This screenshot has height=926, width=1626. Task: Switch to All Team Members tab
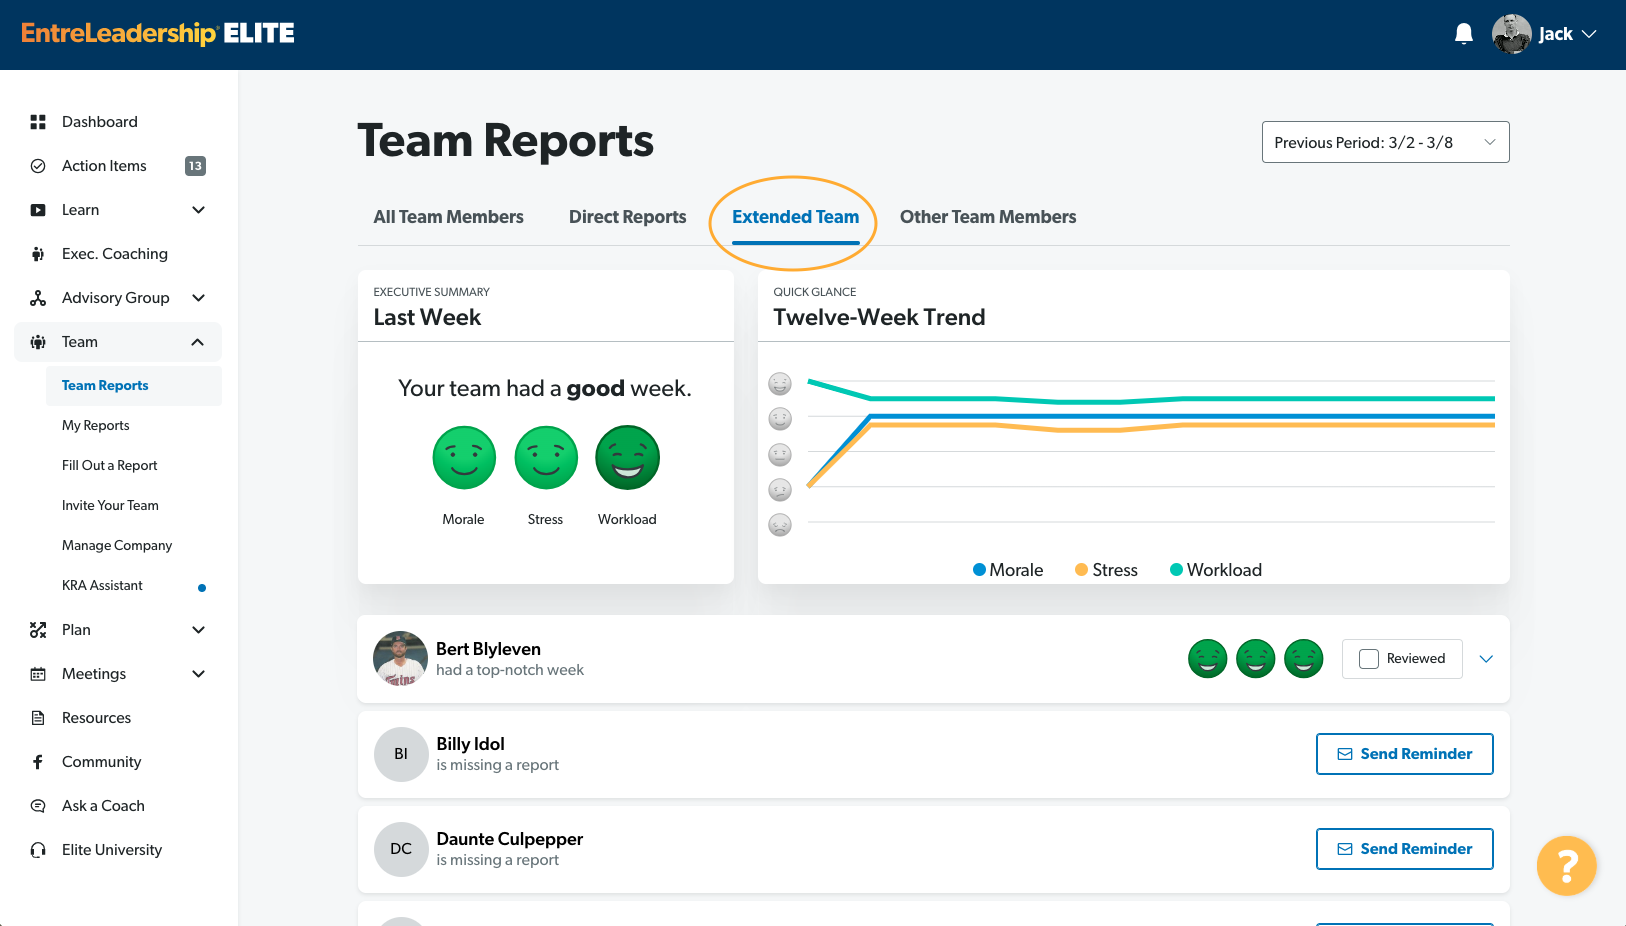pos(448,217)
